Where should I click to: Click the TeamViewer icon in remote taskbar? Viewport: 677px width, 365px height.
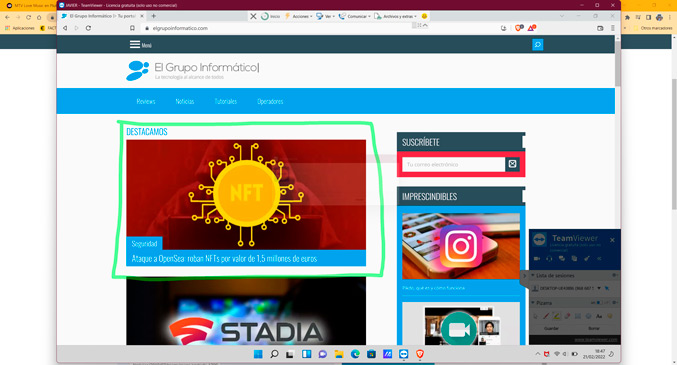[404, 354]
